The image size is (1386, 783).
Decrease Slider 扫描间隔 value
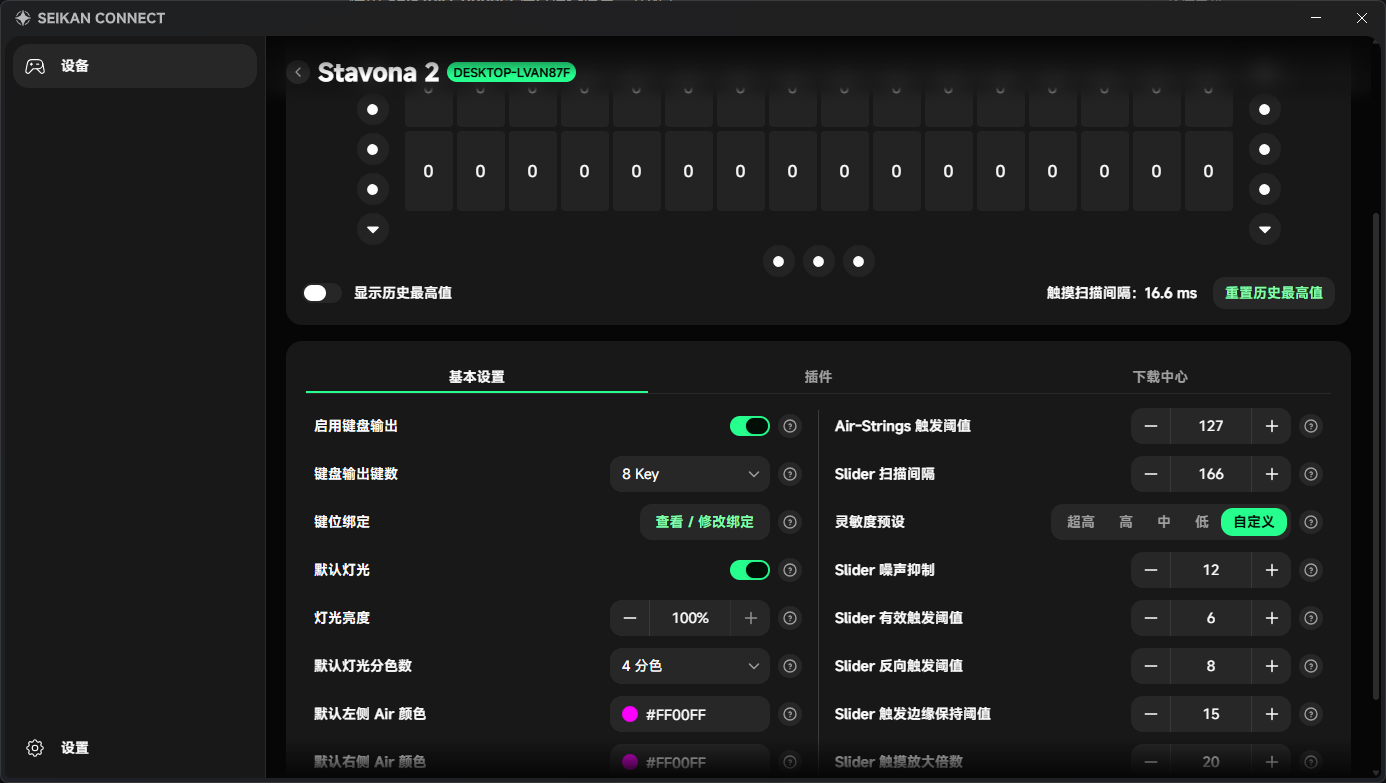coord(1151,474)
